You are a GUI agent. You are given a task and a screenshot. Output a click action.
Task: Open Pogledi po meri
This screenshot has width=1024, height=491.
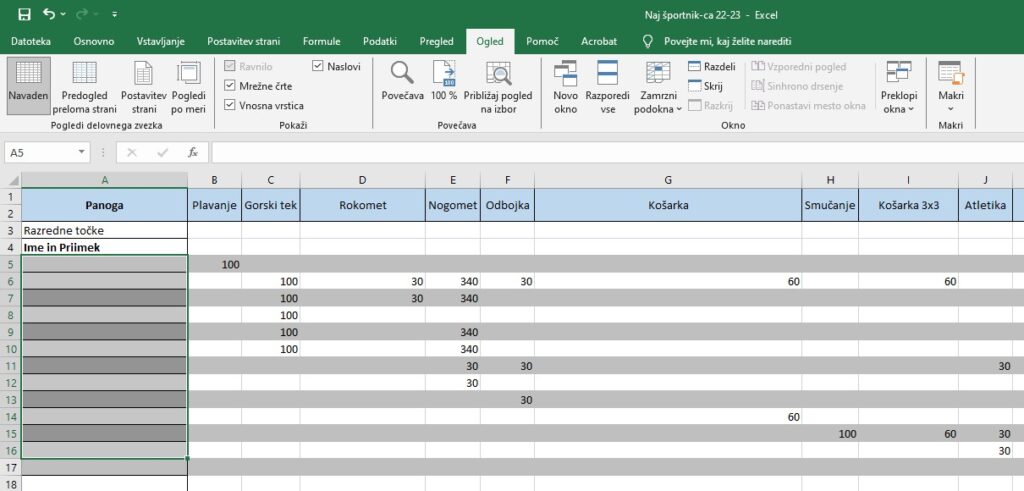(x=189, y=86)
